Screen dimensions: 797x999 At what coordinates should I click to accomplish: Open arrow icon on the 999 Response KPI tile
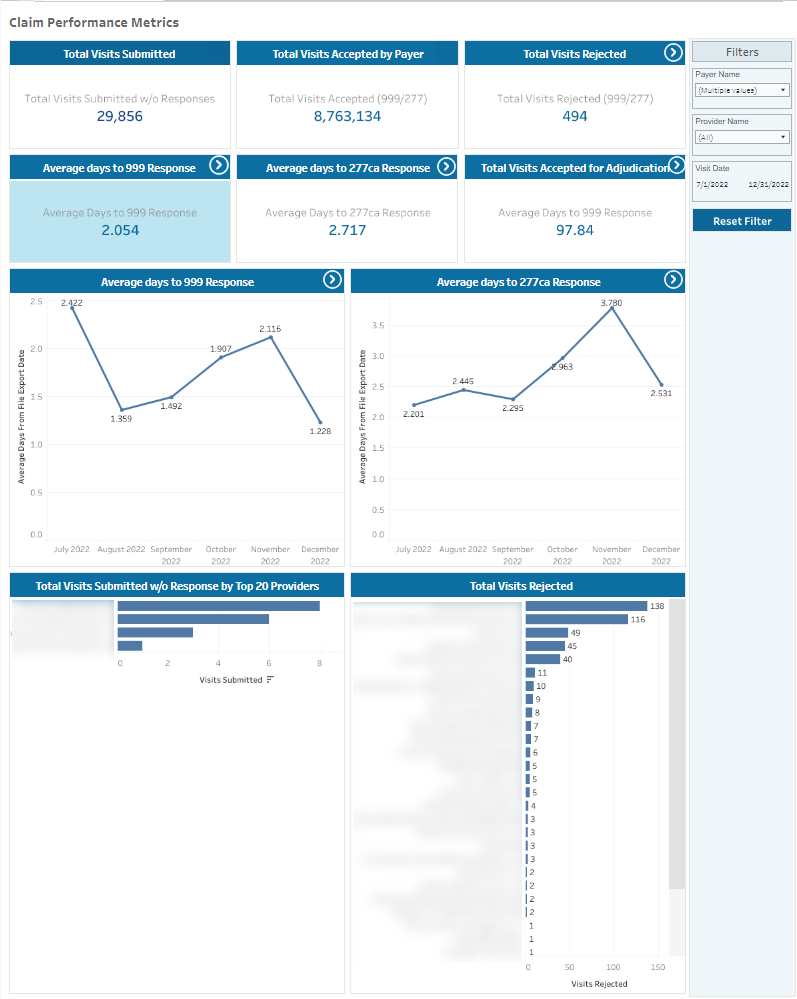coord(218,166)
